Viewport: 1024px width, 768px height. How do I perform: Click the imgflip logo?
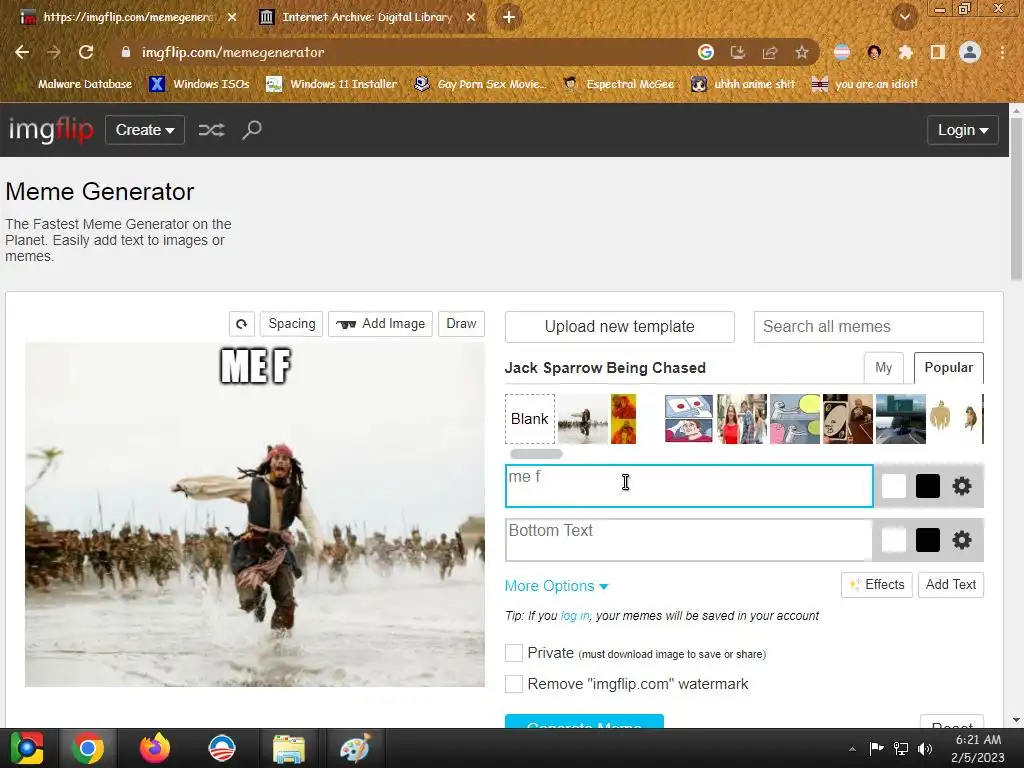point(51,129)
